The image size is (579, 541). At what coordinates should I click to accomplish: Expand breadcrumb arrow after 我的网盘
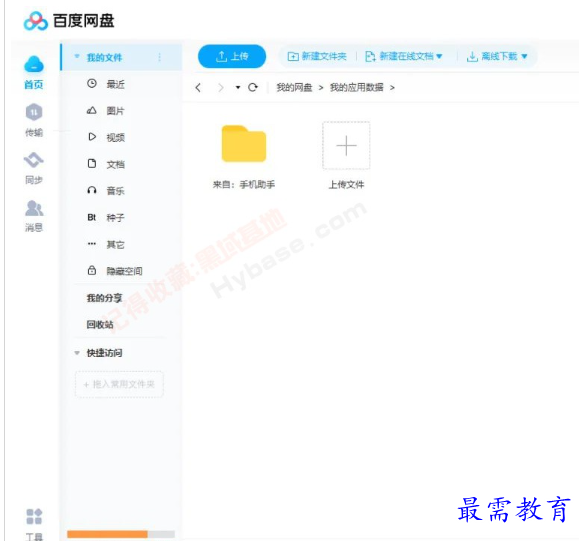point(321,88)
